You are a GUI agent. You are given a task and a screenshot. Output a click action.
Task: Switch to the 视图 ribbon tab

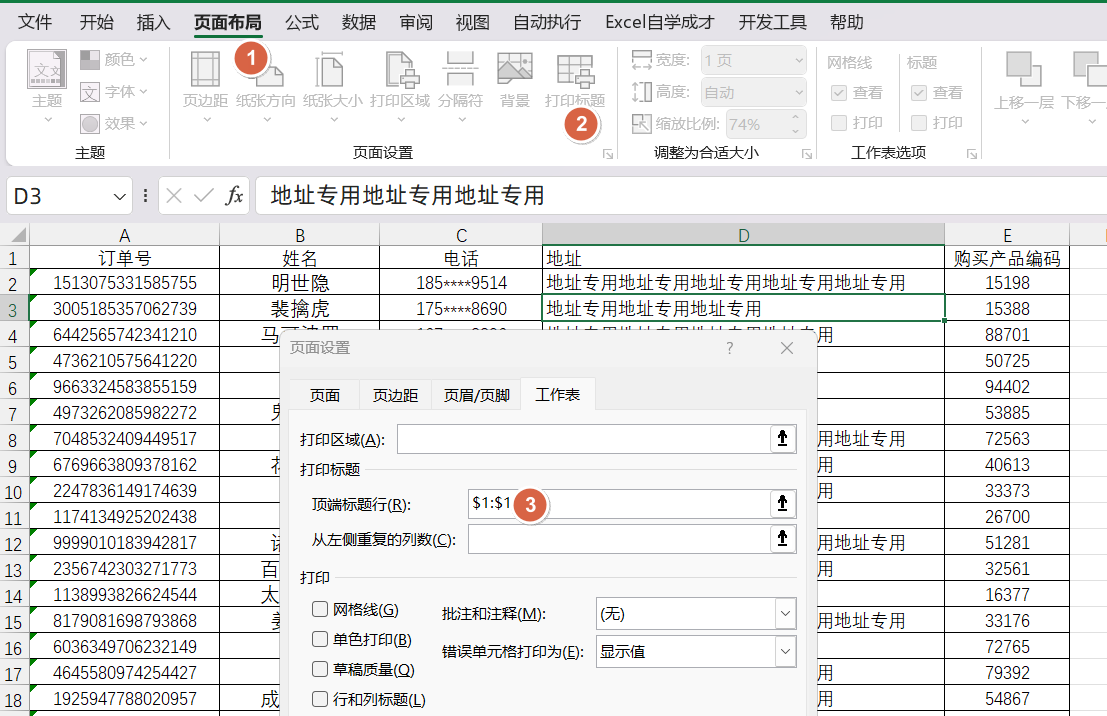point(472,23)
